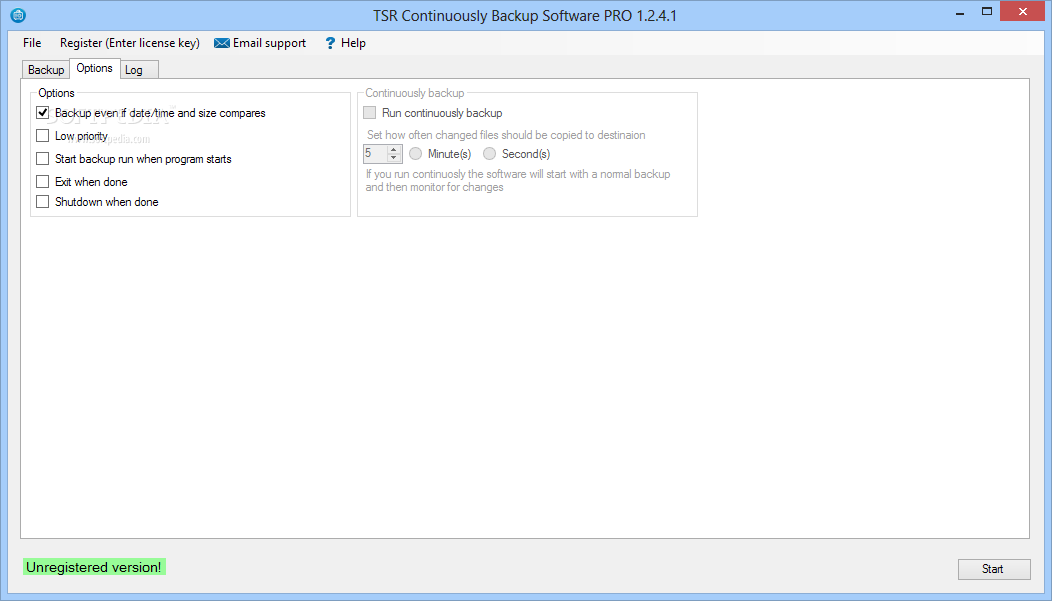1052x601 pixels.
Task: Check the Shutdown when done option
Action: pos(42,202)
